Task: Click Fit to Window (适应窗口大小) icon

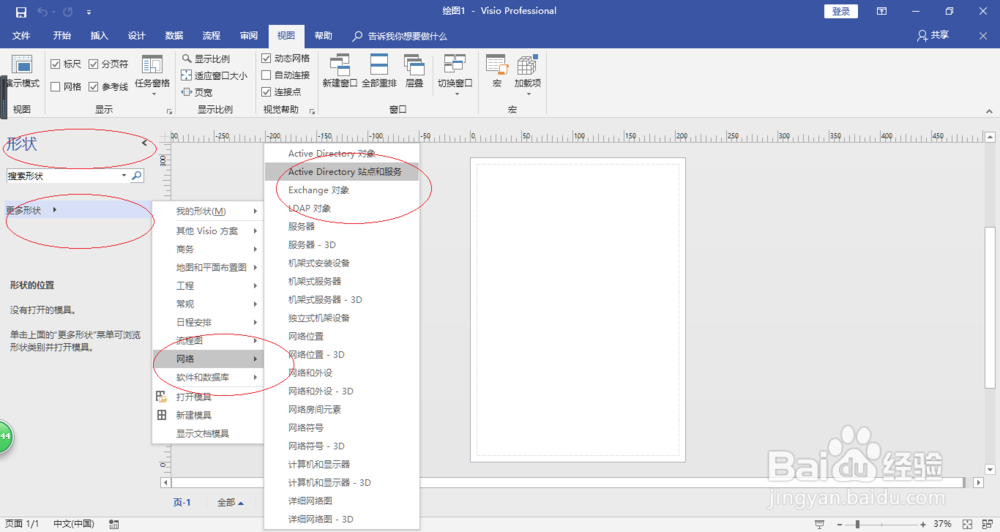Action: 186,75
